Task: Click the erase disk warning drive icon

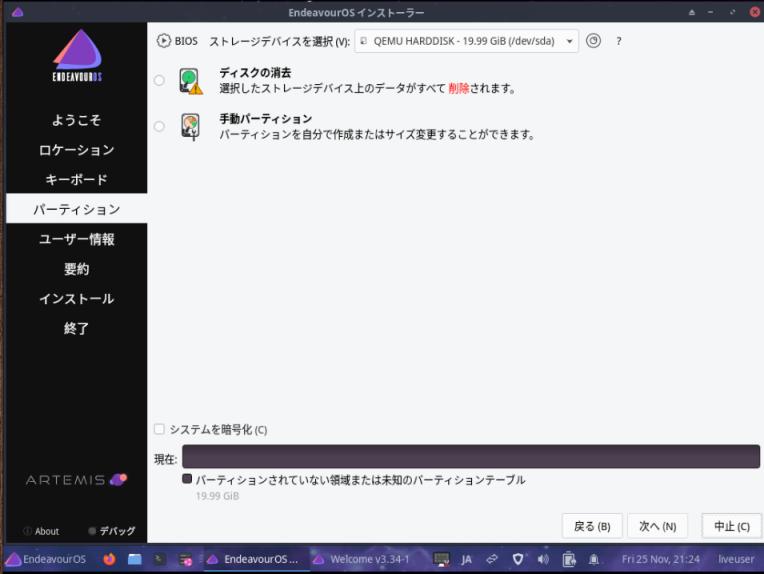Action: (x=191, y=81)
